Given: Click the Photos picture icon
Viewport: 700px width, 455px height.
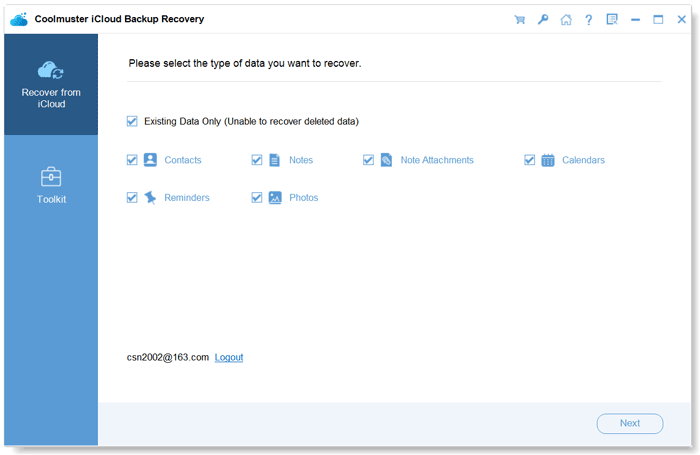Looking at the screenshot, I should (275, 198).
